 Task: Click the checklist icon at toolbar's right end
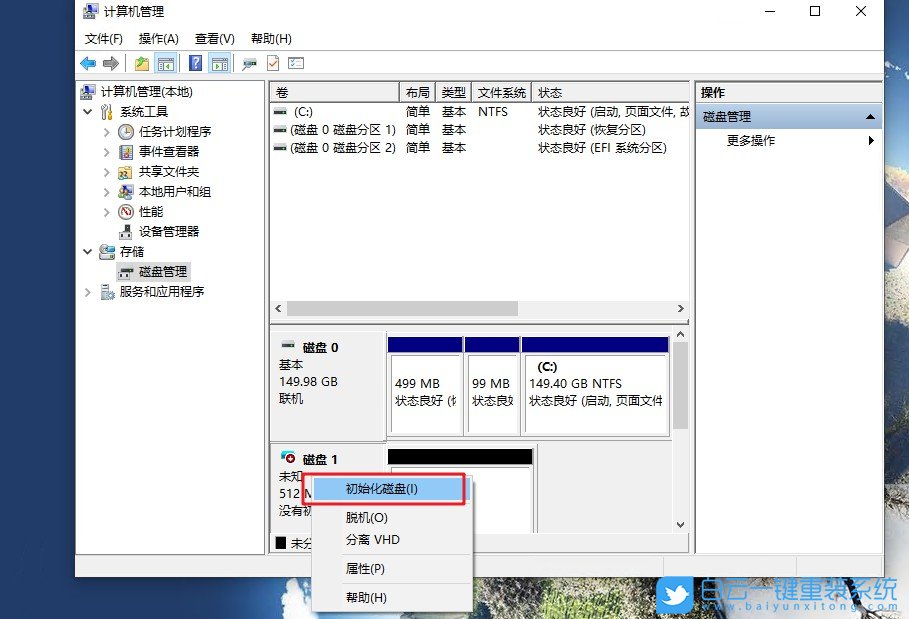coord(294,62)
